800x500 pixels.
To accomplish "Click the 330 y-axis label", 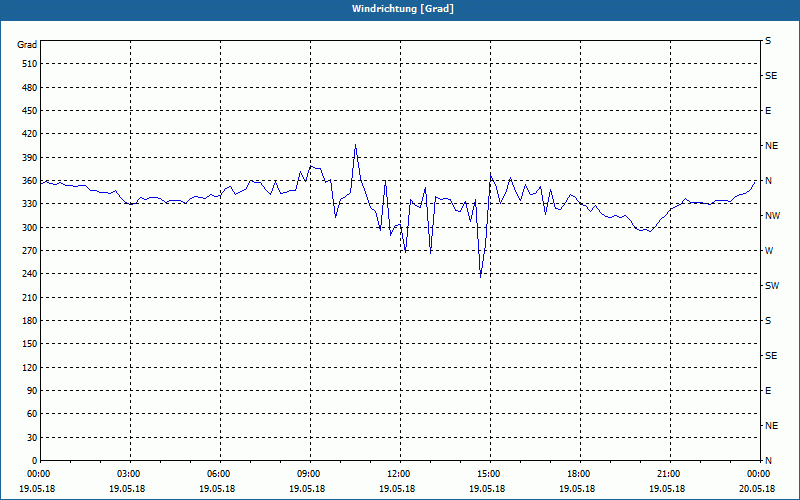I will click(30, 204).
